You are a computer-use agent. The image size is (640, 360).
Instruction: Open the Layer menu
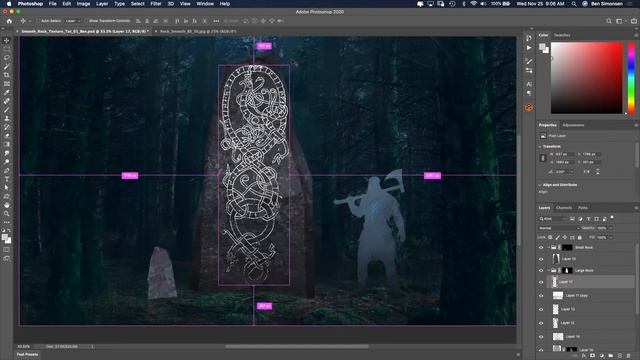(x=102, y=4)
